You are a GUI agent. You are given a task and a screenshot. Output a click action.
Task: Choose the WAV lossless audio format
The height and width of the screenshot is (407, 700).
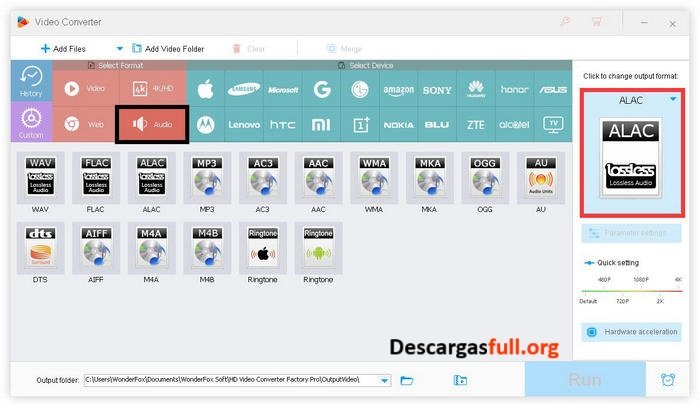tap(40, 178)
